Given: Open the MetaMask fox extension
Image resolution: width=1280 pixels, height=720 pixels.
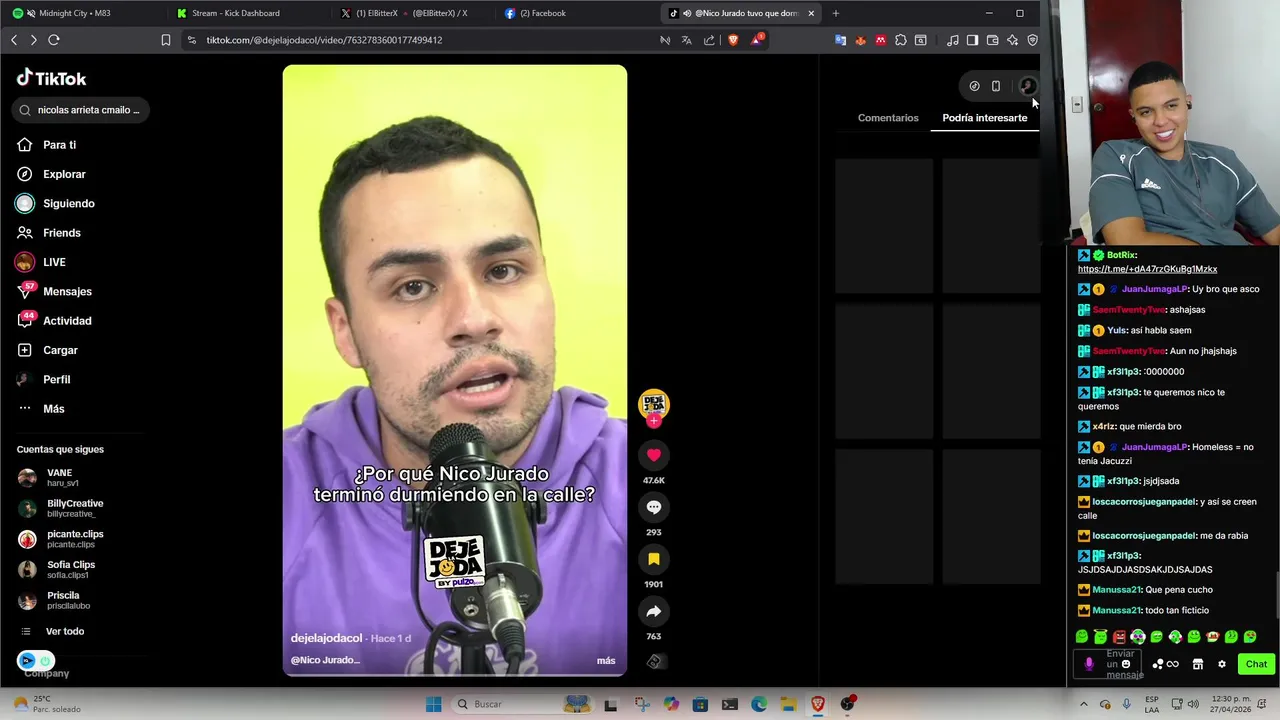Looking at the screenshot, I should click(x=860, y=40).
